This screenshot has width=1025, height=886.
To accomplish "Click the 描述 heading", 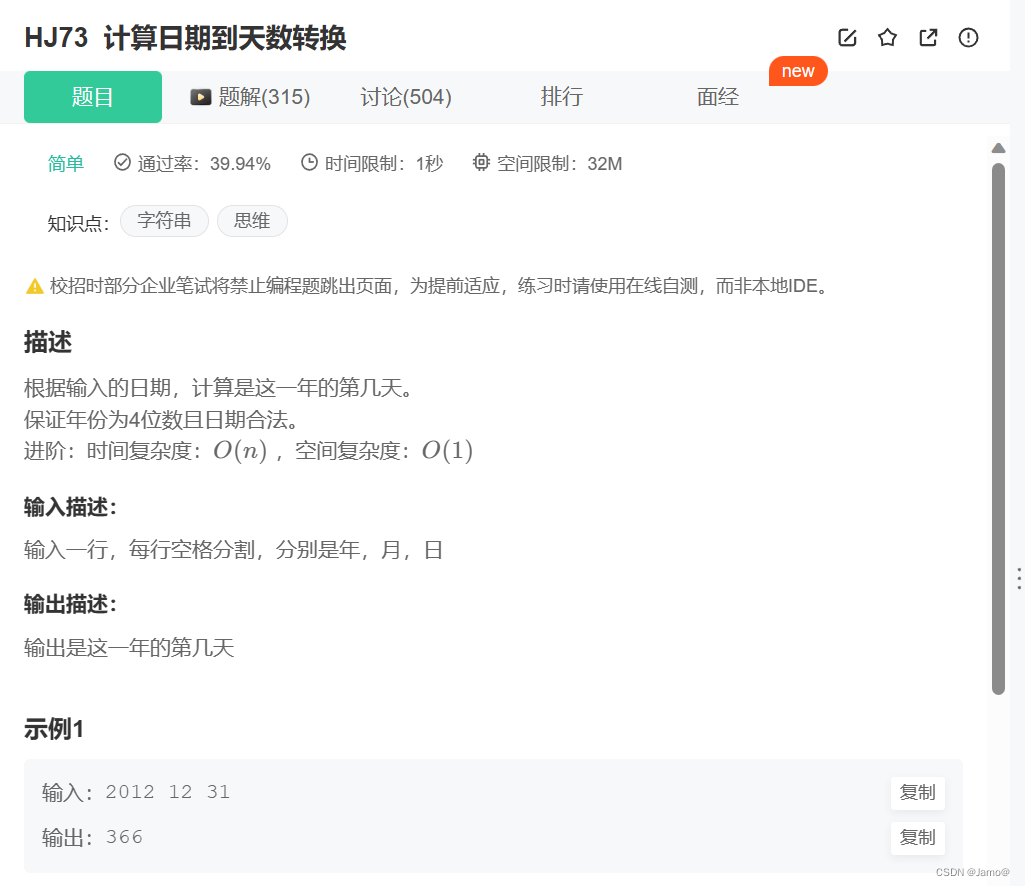I will point(48,342).
